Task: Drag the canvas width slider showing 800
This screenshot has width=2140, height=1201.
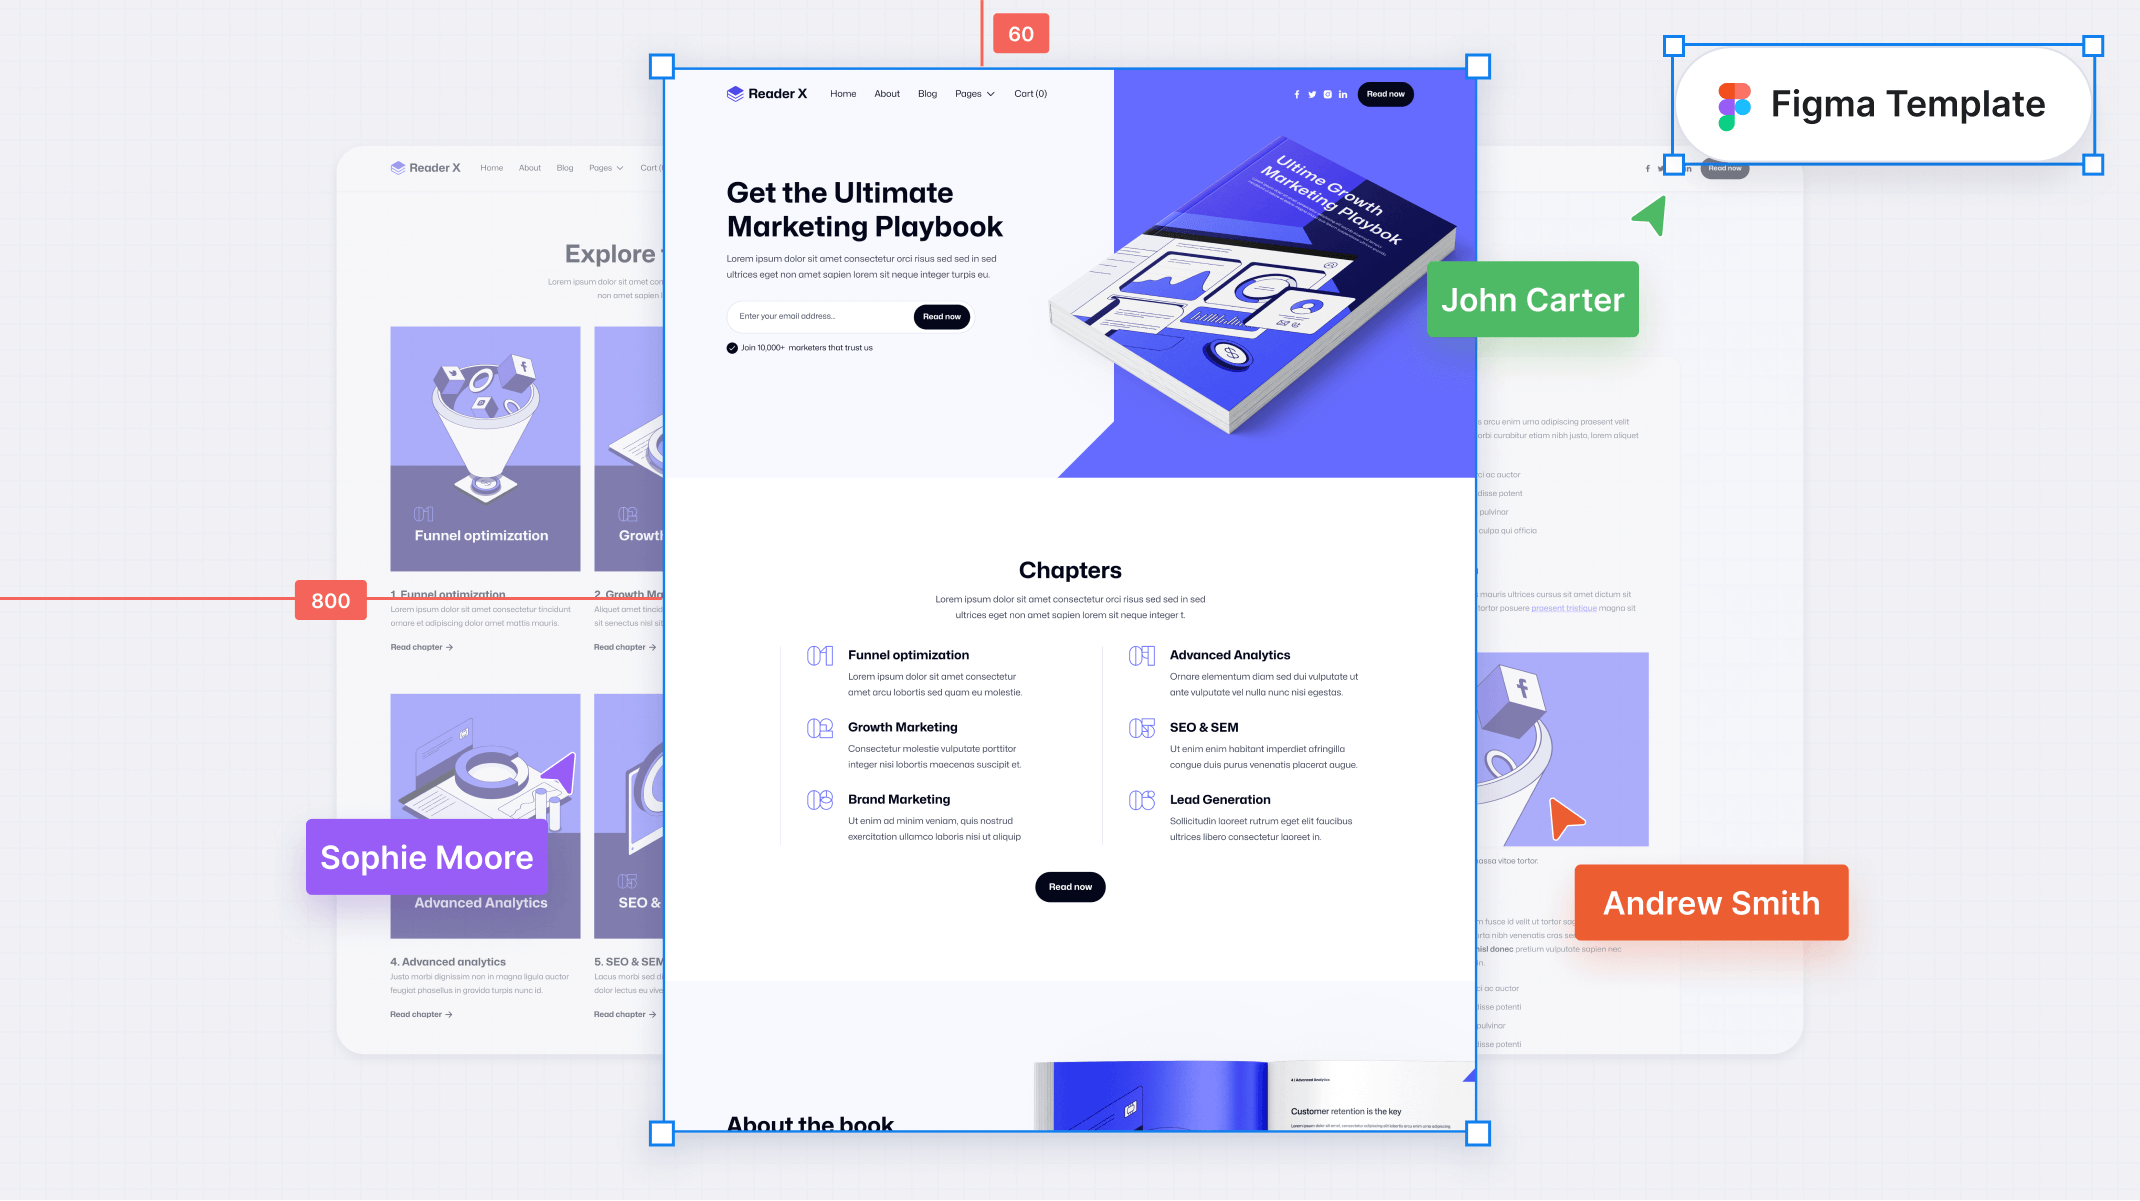Action: pyautogui.click(x=329, y=600)
